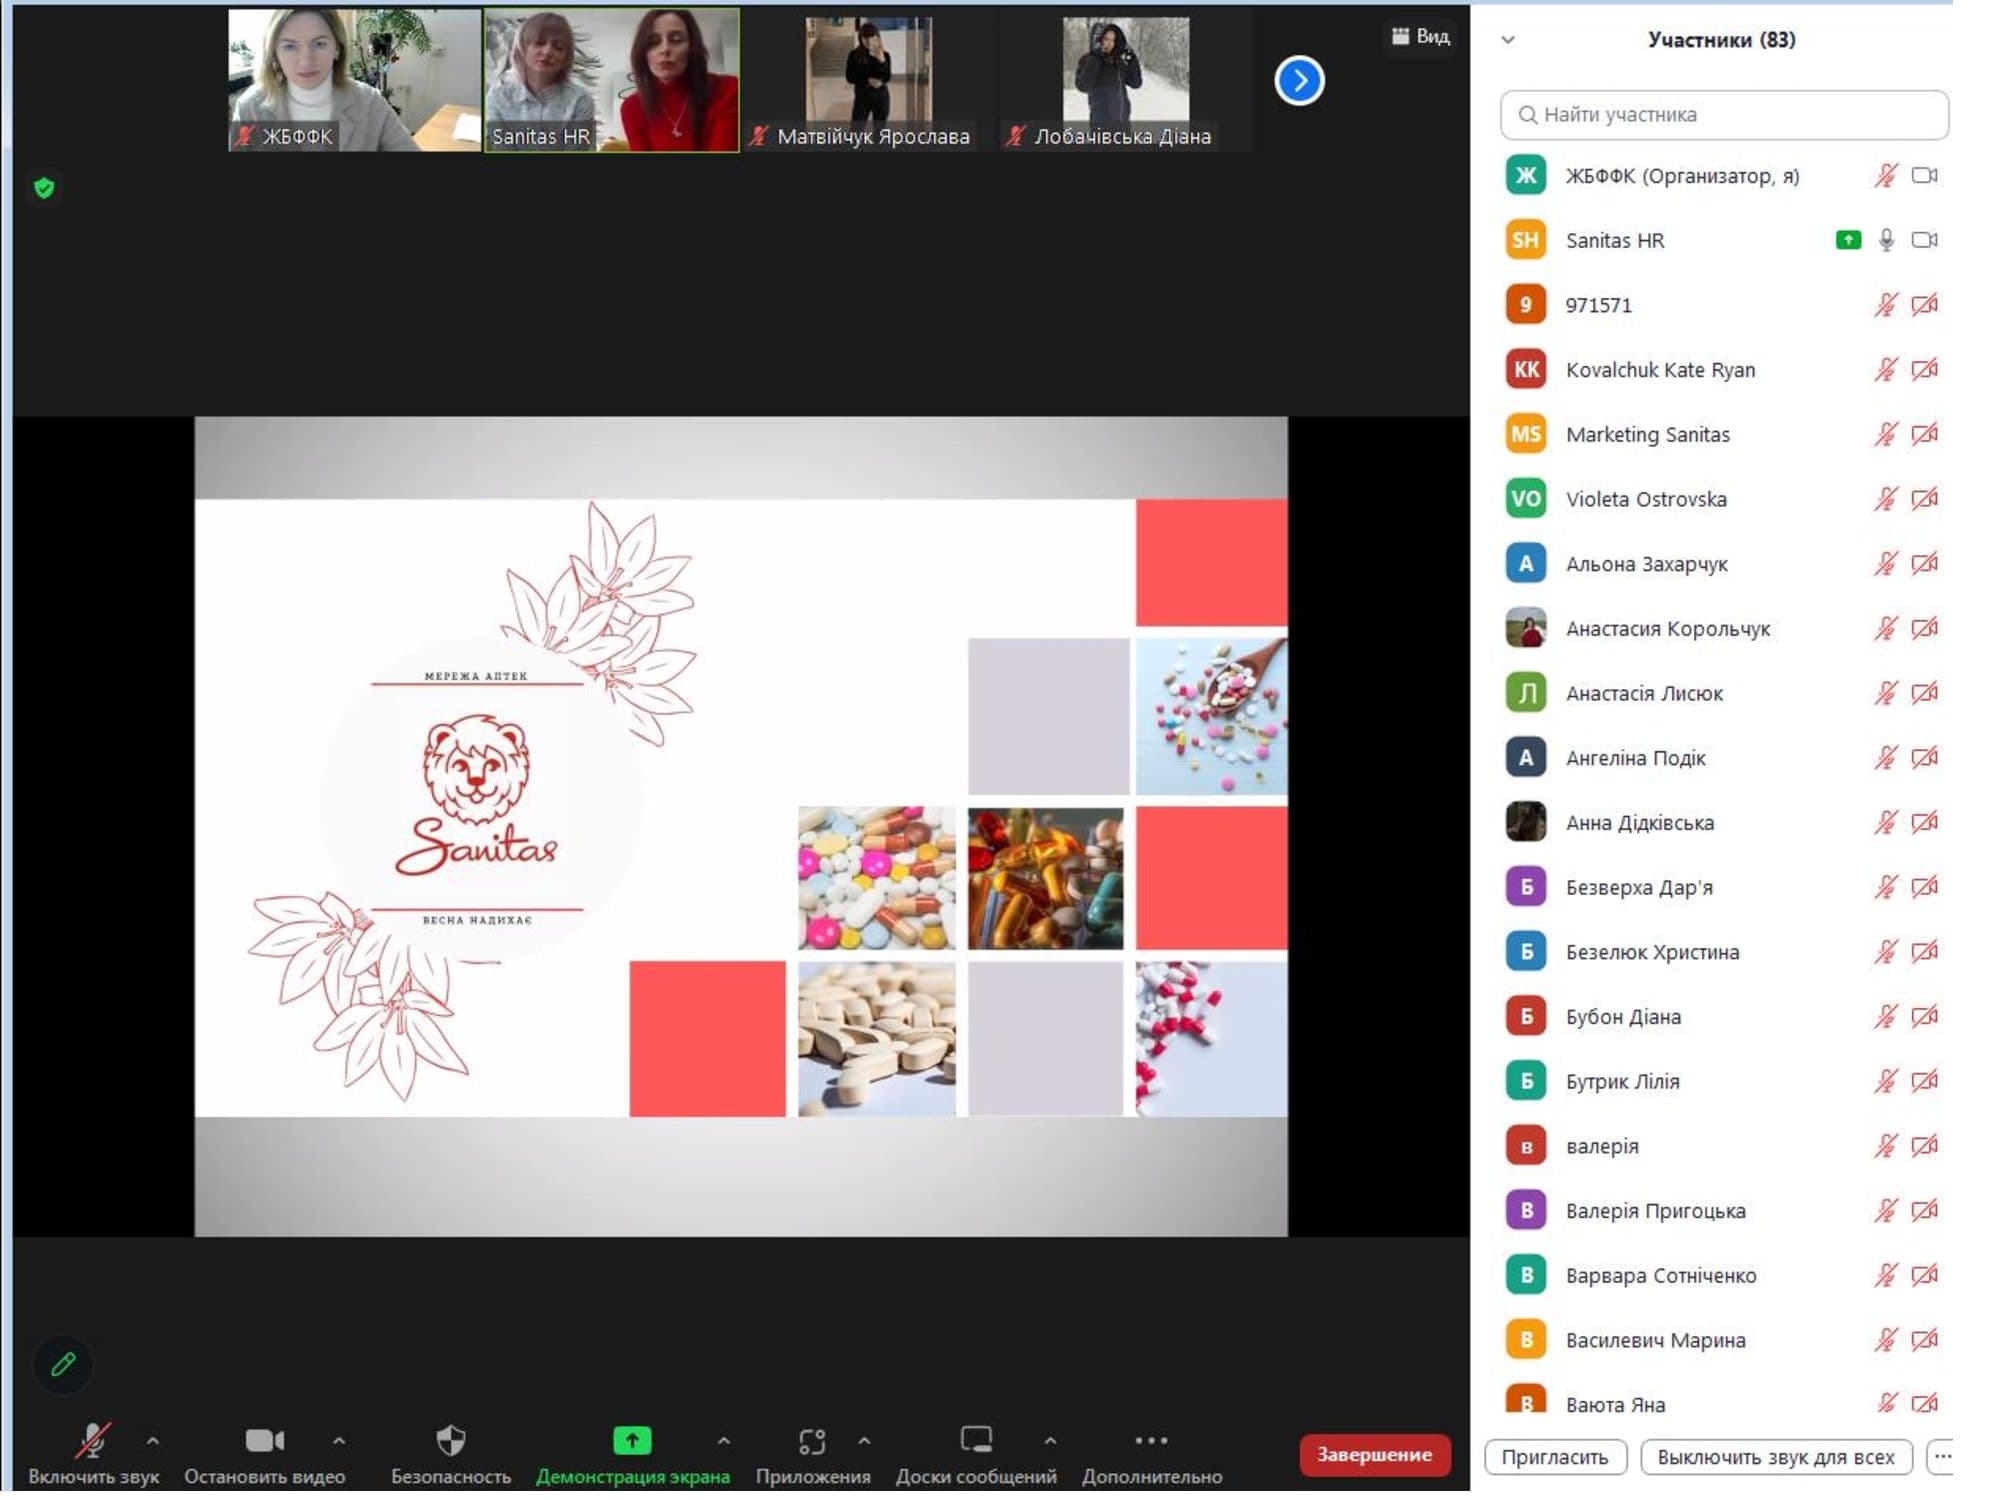Click Выключить звук для всех button
The image size is (2000, 1500).
point(1776,1457)
